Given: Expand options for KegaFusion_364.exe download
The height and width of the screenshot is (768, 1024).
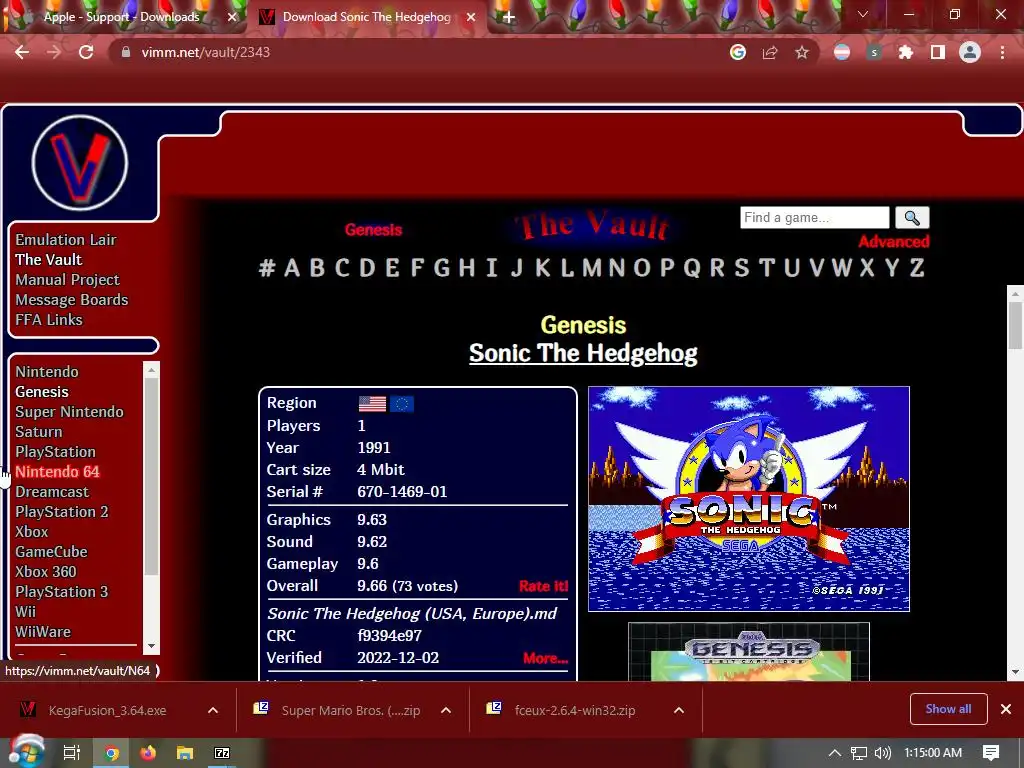Looking at the screenshot, I should (213, 710).
